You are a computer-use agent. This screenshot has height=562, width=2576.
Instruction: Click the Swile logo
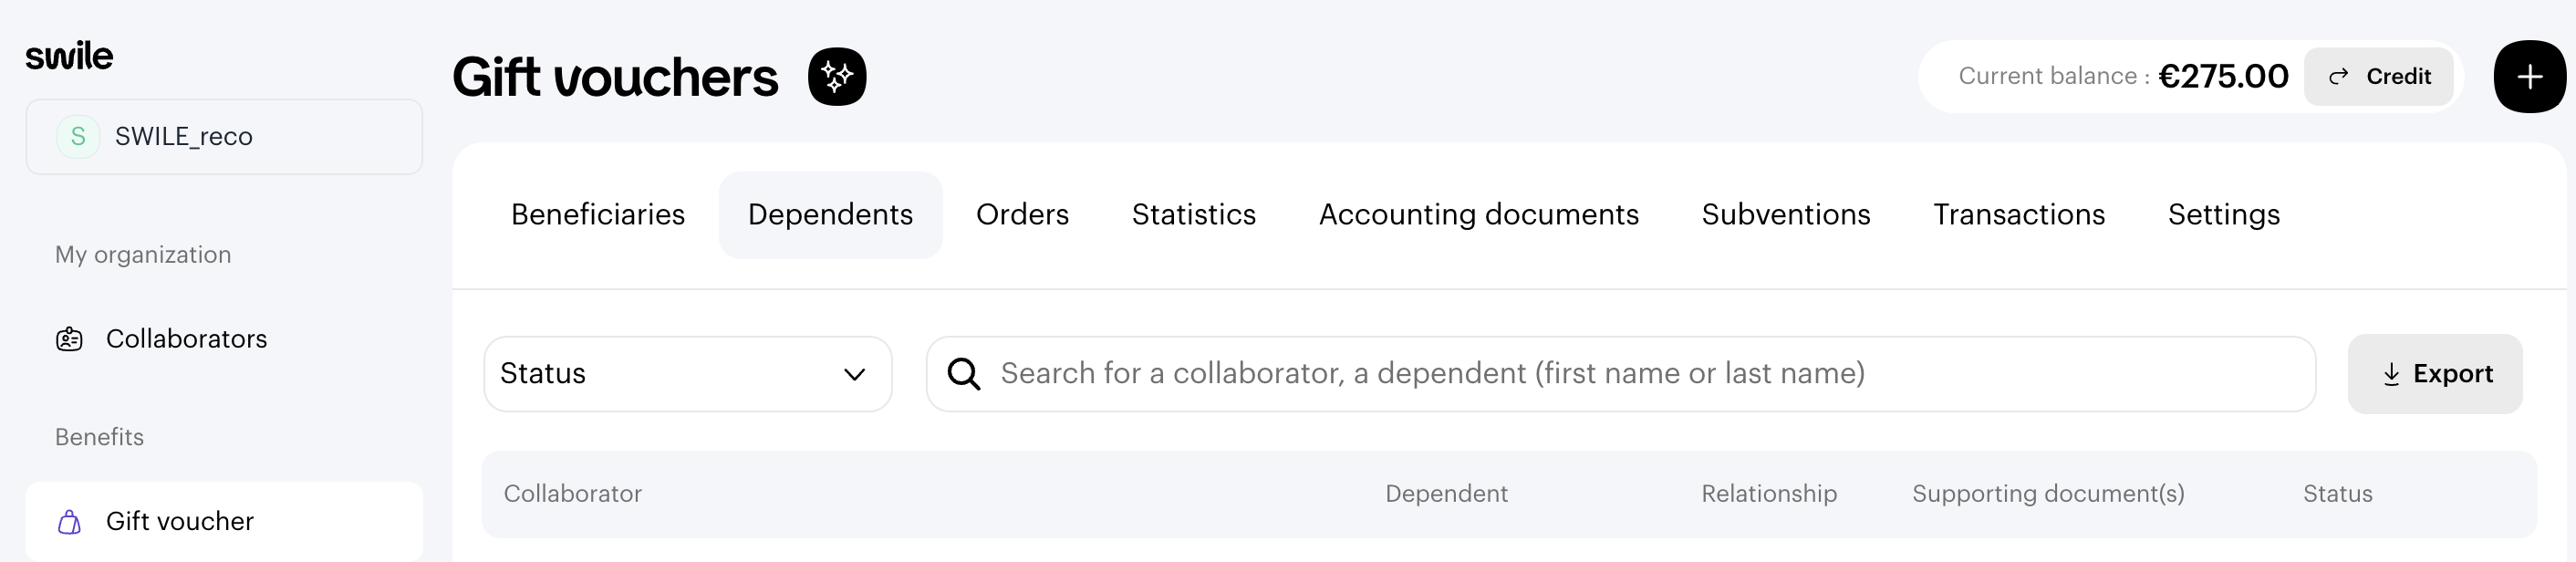69,56
